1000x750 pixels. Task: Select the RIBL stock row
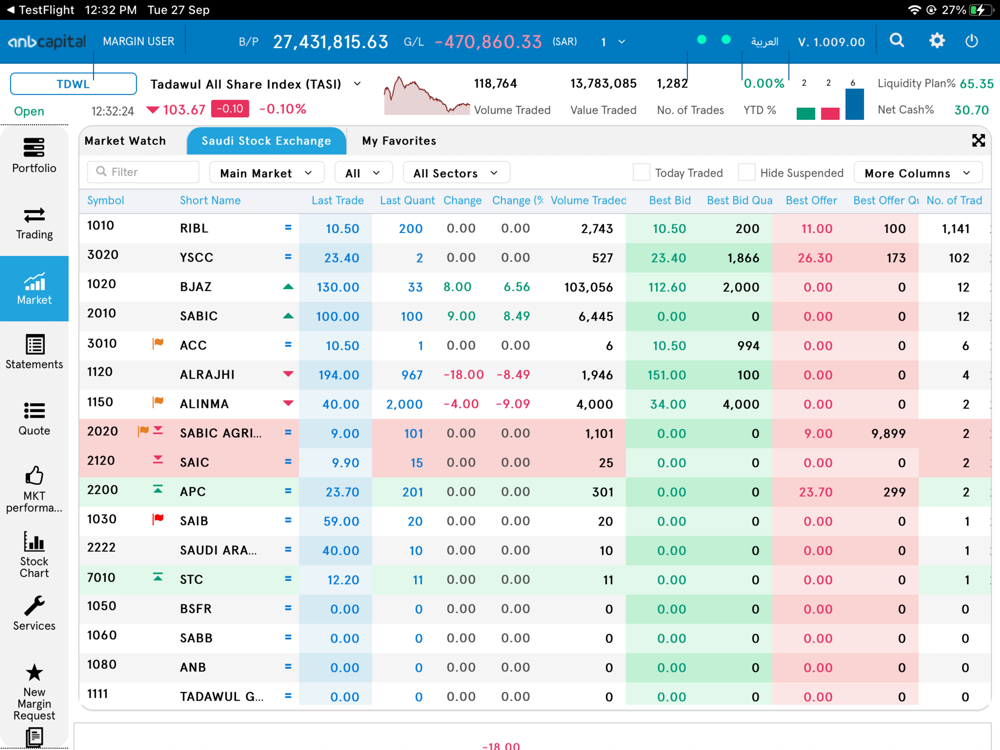tap(534, 228)
